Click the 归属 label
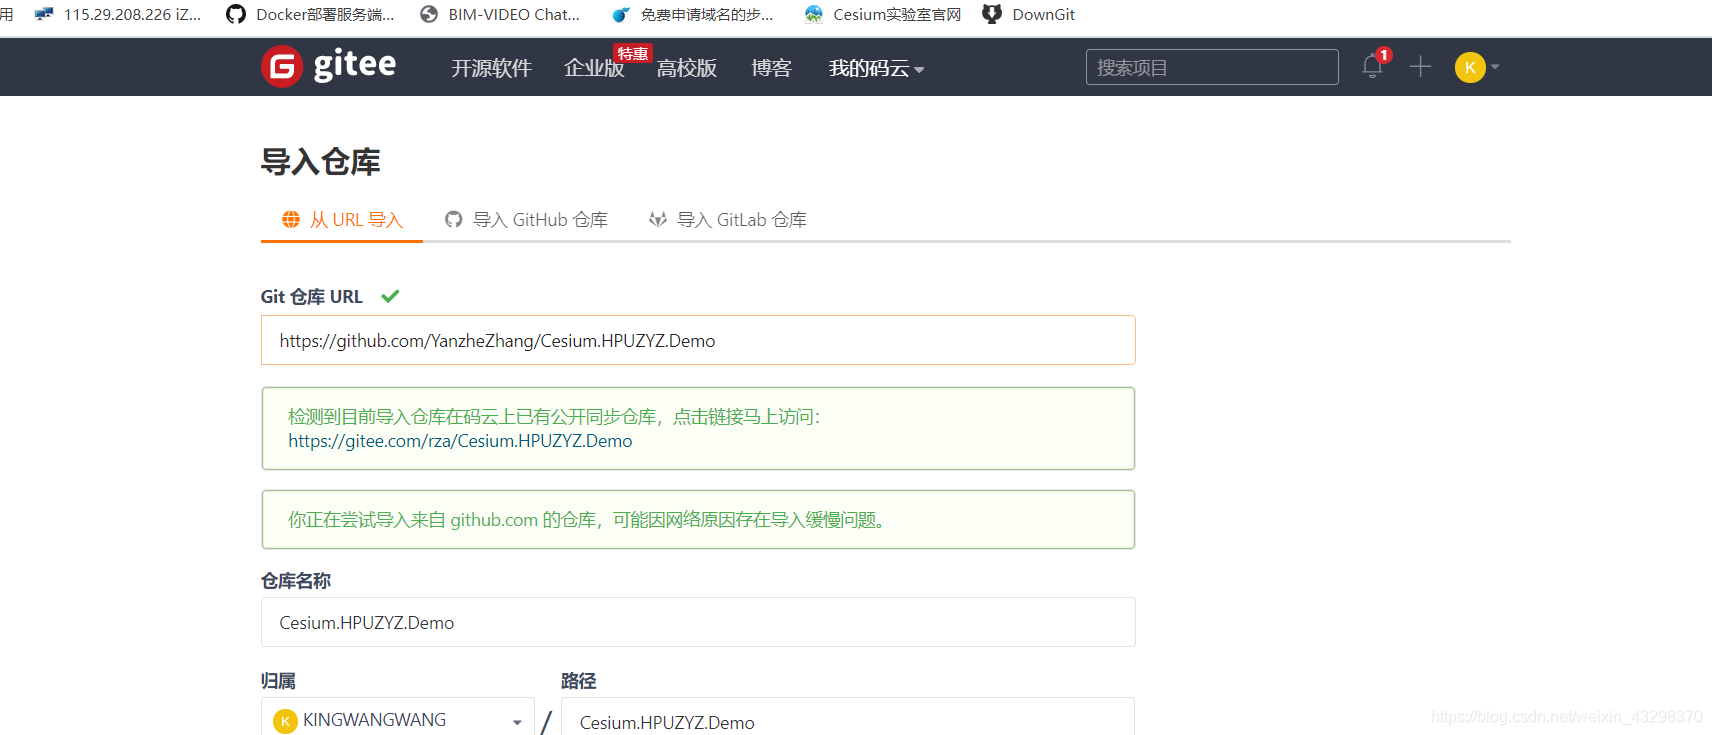Screen dimensions: 1712x735 (x=278, y=680)
